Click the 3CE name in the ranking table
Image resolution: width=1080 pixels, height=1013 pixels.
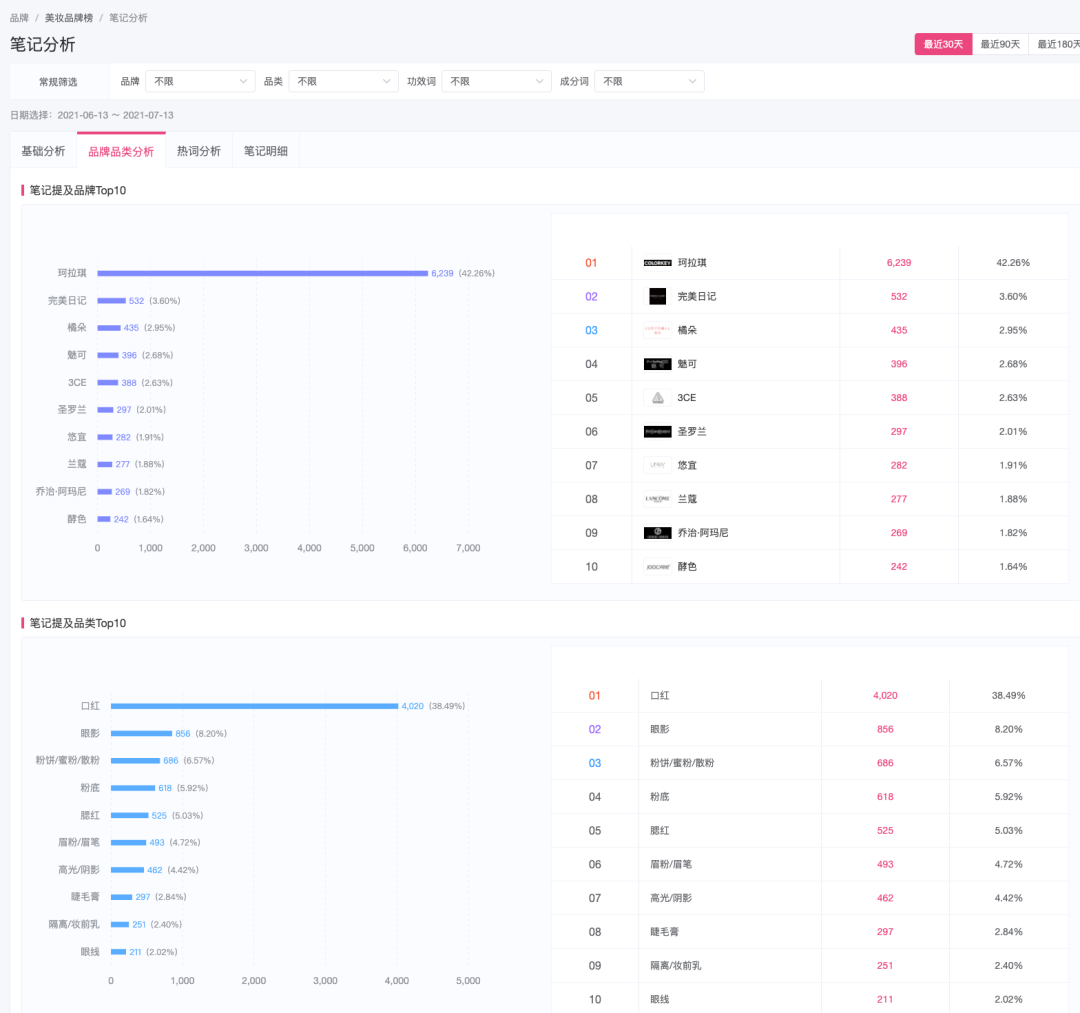[687, 398]
